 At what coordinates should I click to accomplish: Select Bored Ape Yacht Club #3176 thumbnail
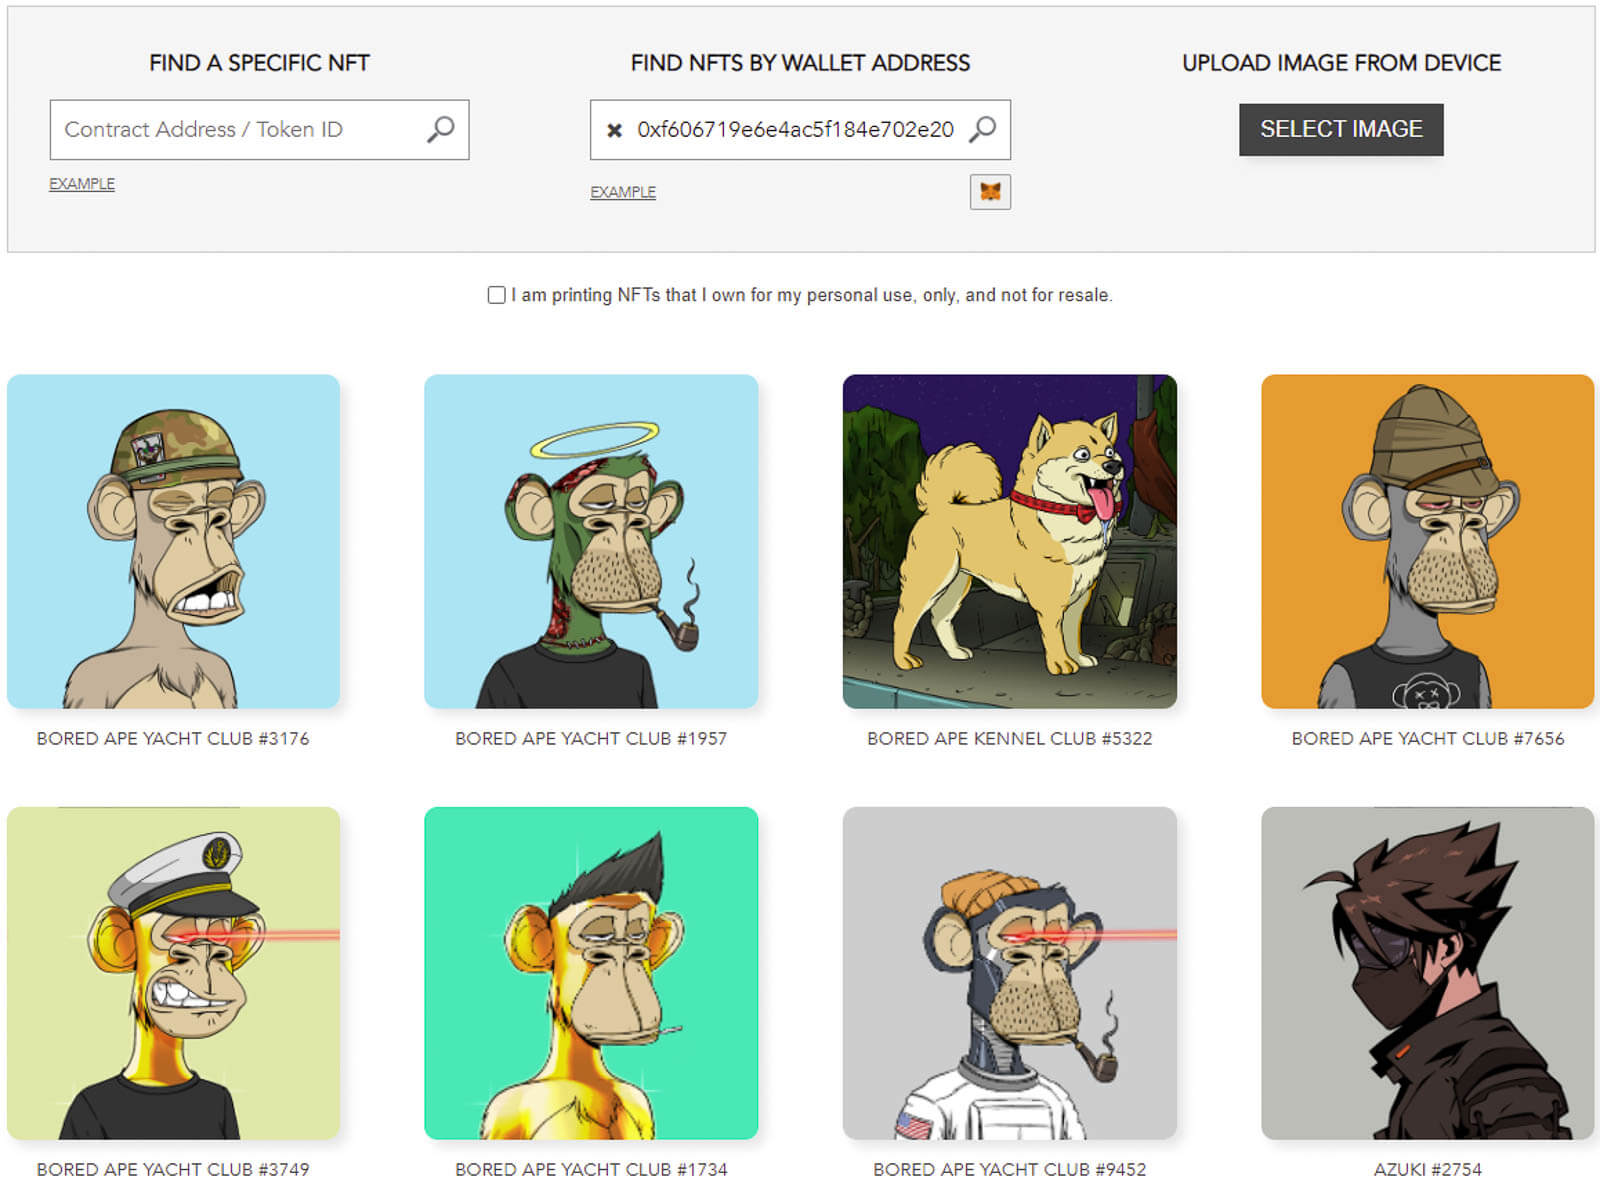(x=173, y=541)
